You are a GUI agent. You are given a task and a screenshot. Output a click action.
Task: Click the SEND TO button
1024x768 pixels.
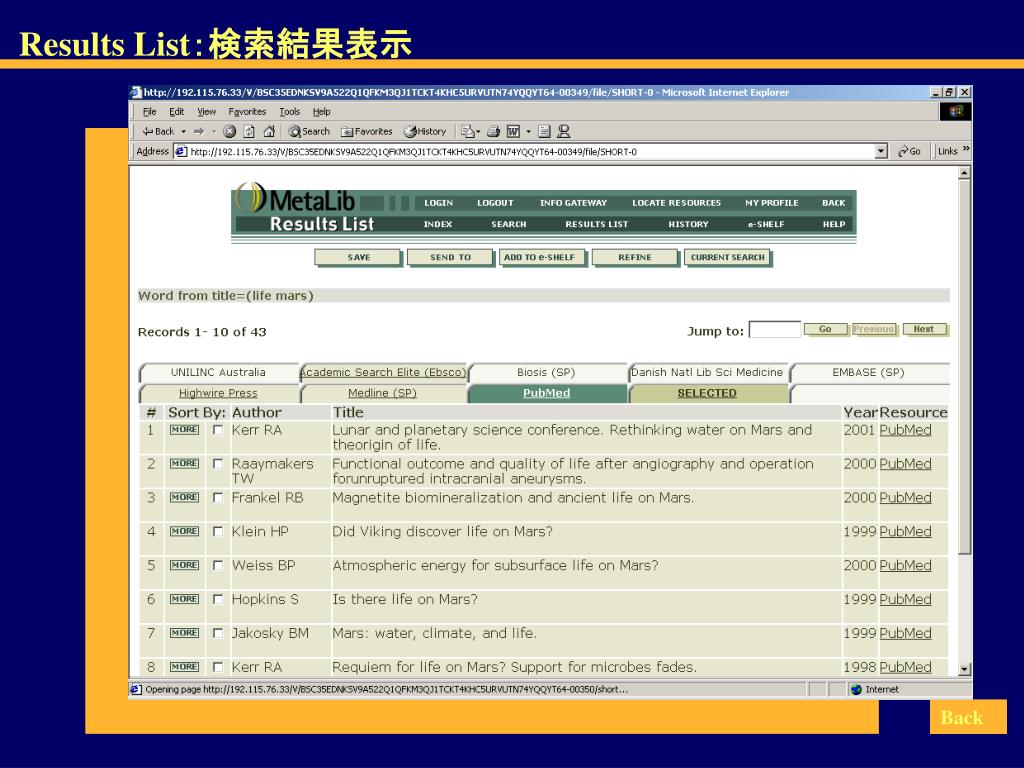[450, 257]
